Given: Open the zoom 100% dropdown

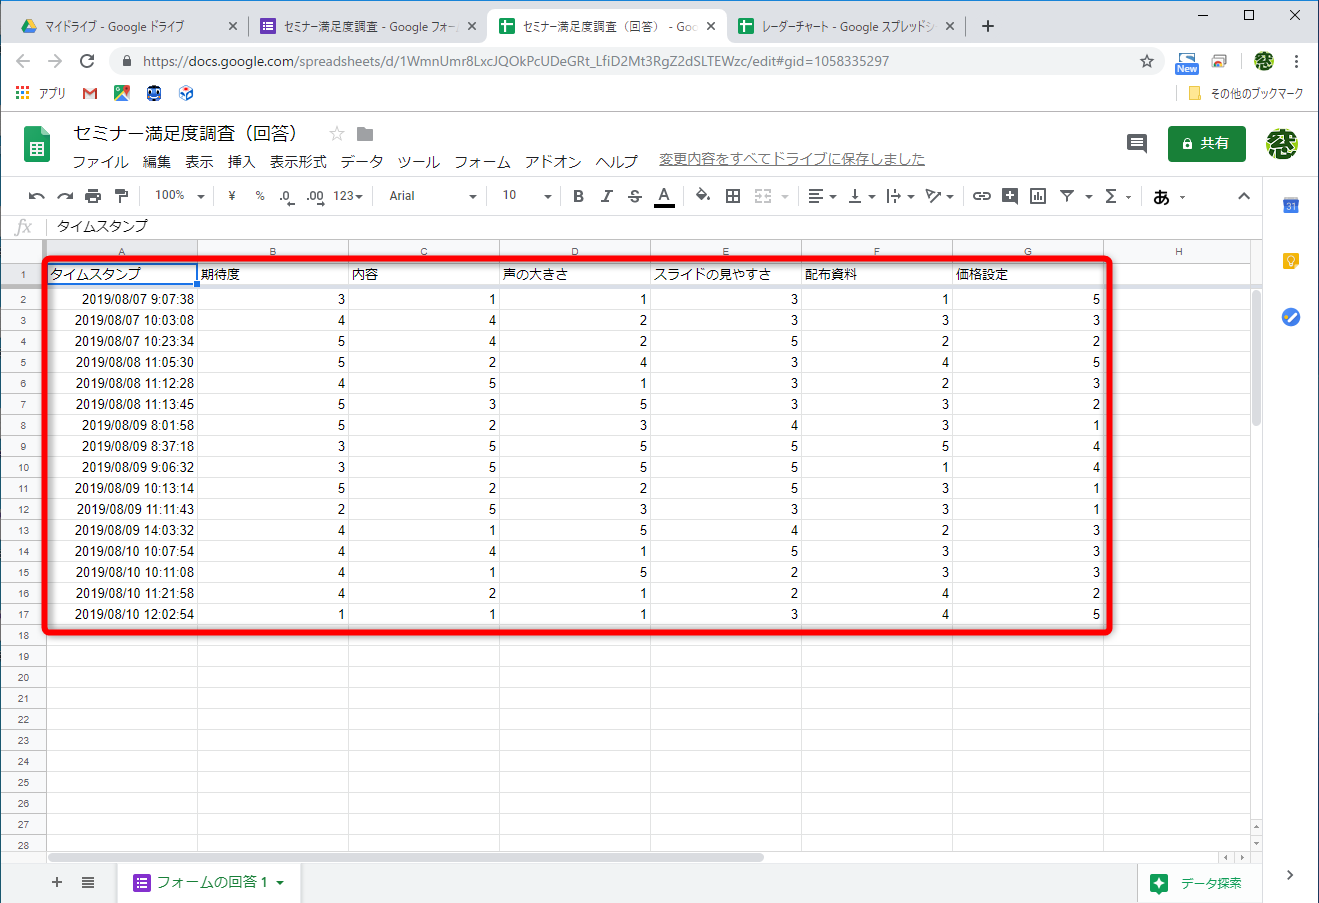Looking at the screenshot, I should [180, 196].
